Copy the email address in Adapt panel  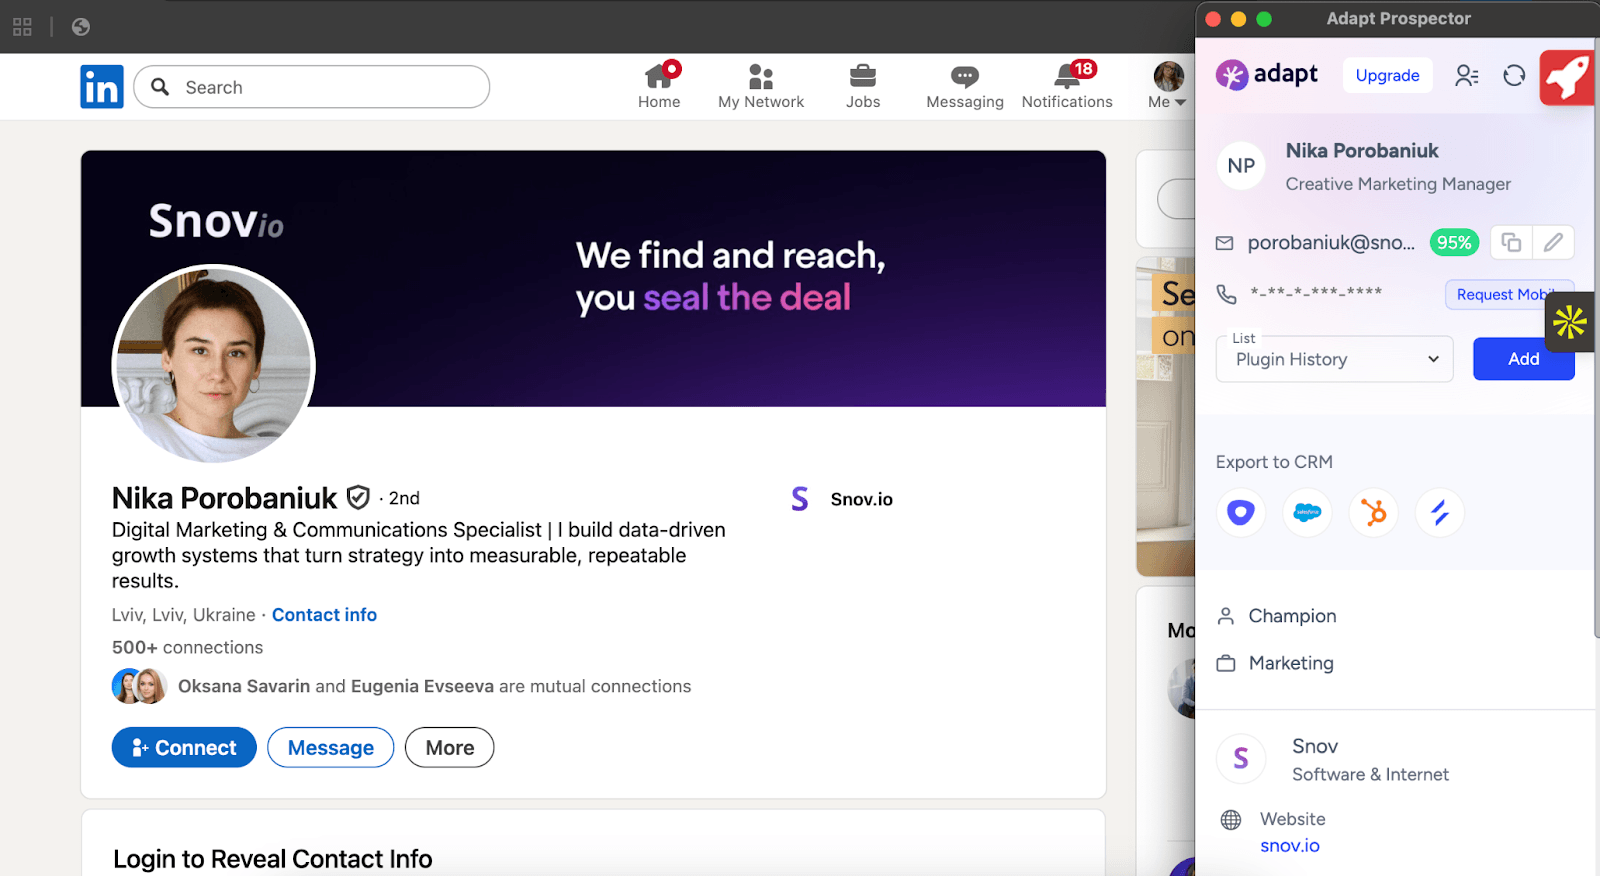[x=1511, y=242]
